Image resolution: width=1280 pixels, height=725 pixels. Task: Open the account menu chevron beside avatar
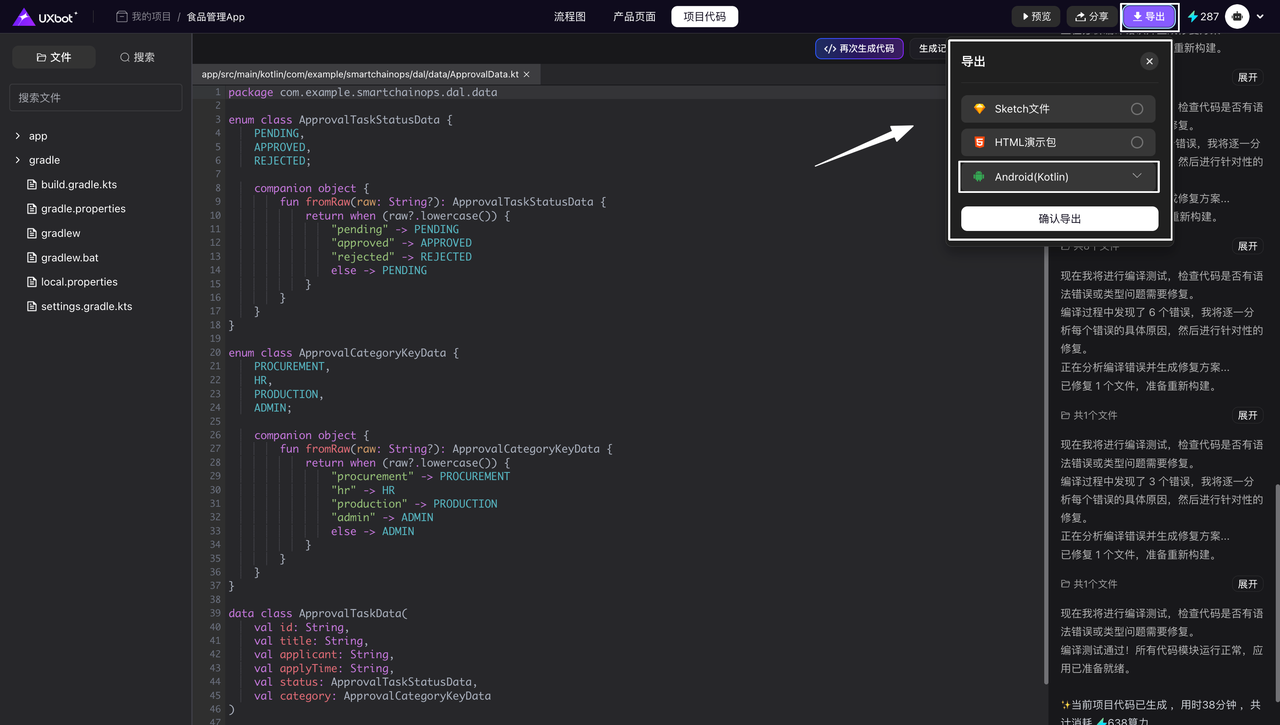click(1260, 17)
